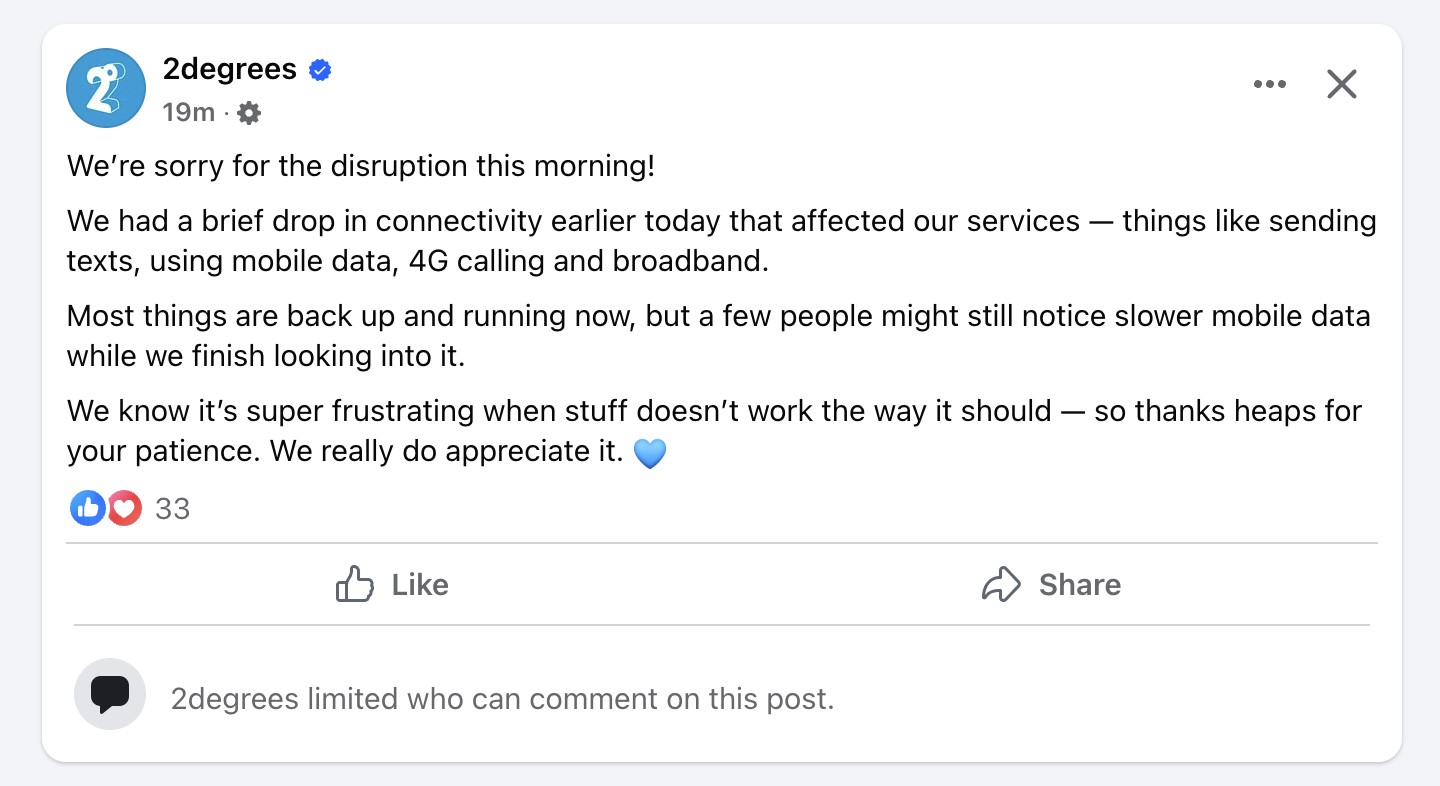This screenshot has height=786, width=1440.
Task: Click the curved arrow Share icon
Action: pos(1001,584)
